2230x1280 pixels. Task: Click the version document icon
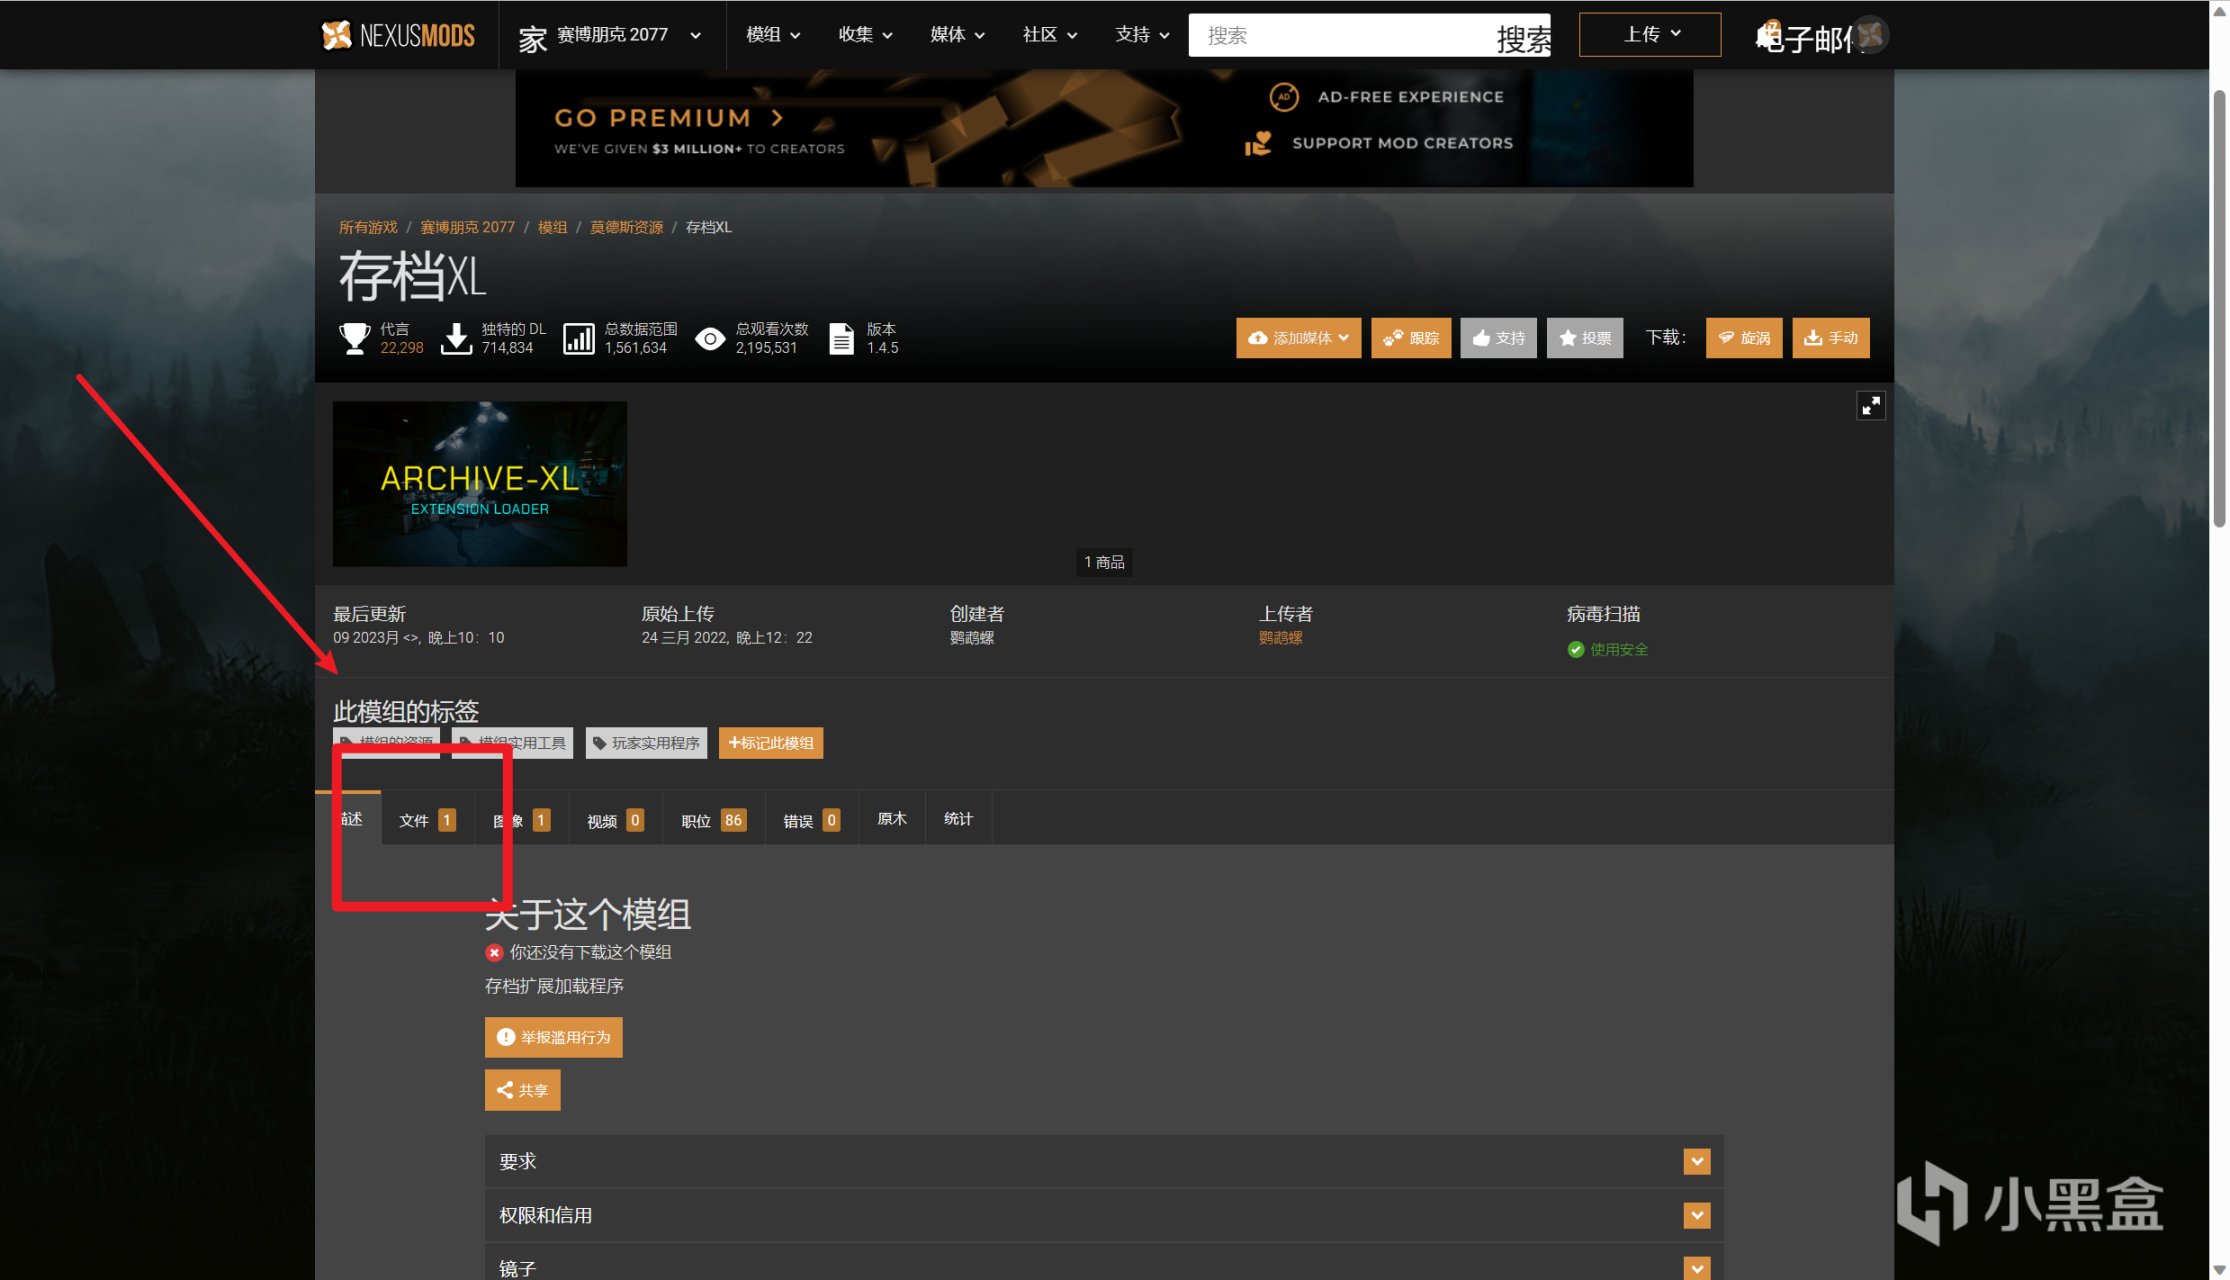(x=841, y=339)
